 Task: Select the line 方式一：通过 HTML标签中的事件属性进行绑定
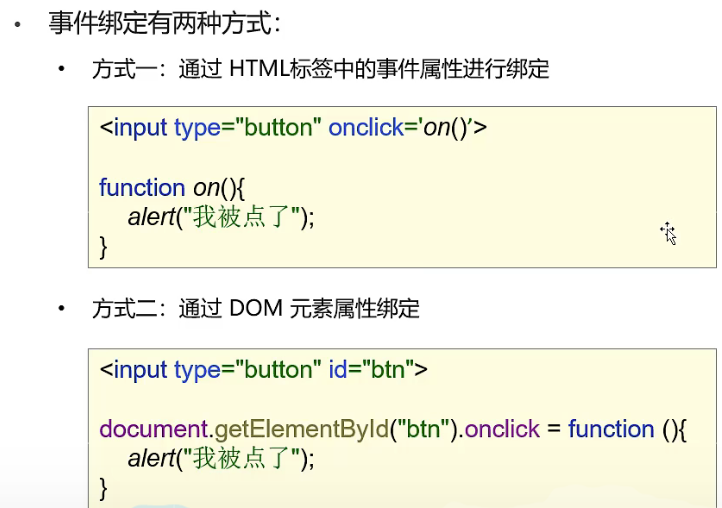click(x=320, y=69)
